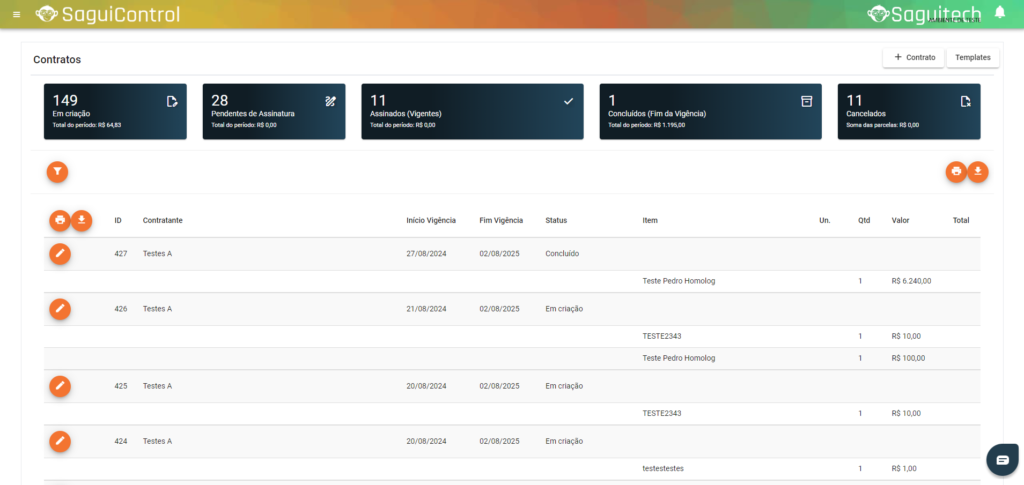Edit contract 426 with pencil icon

60,309
